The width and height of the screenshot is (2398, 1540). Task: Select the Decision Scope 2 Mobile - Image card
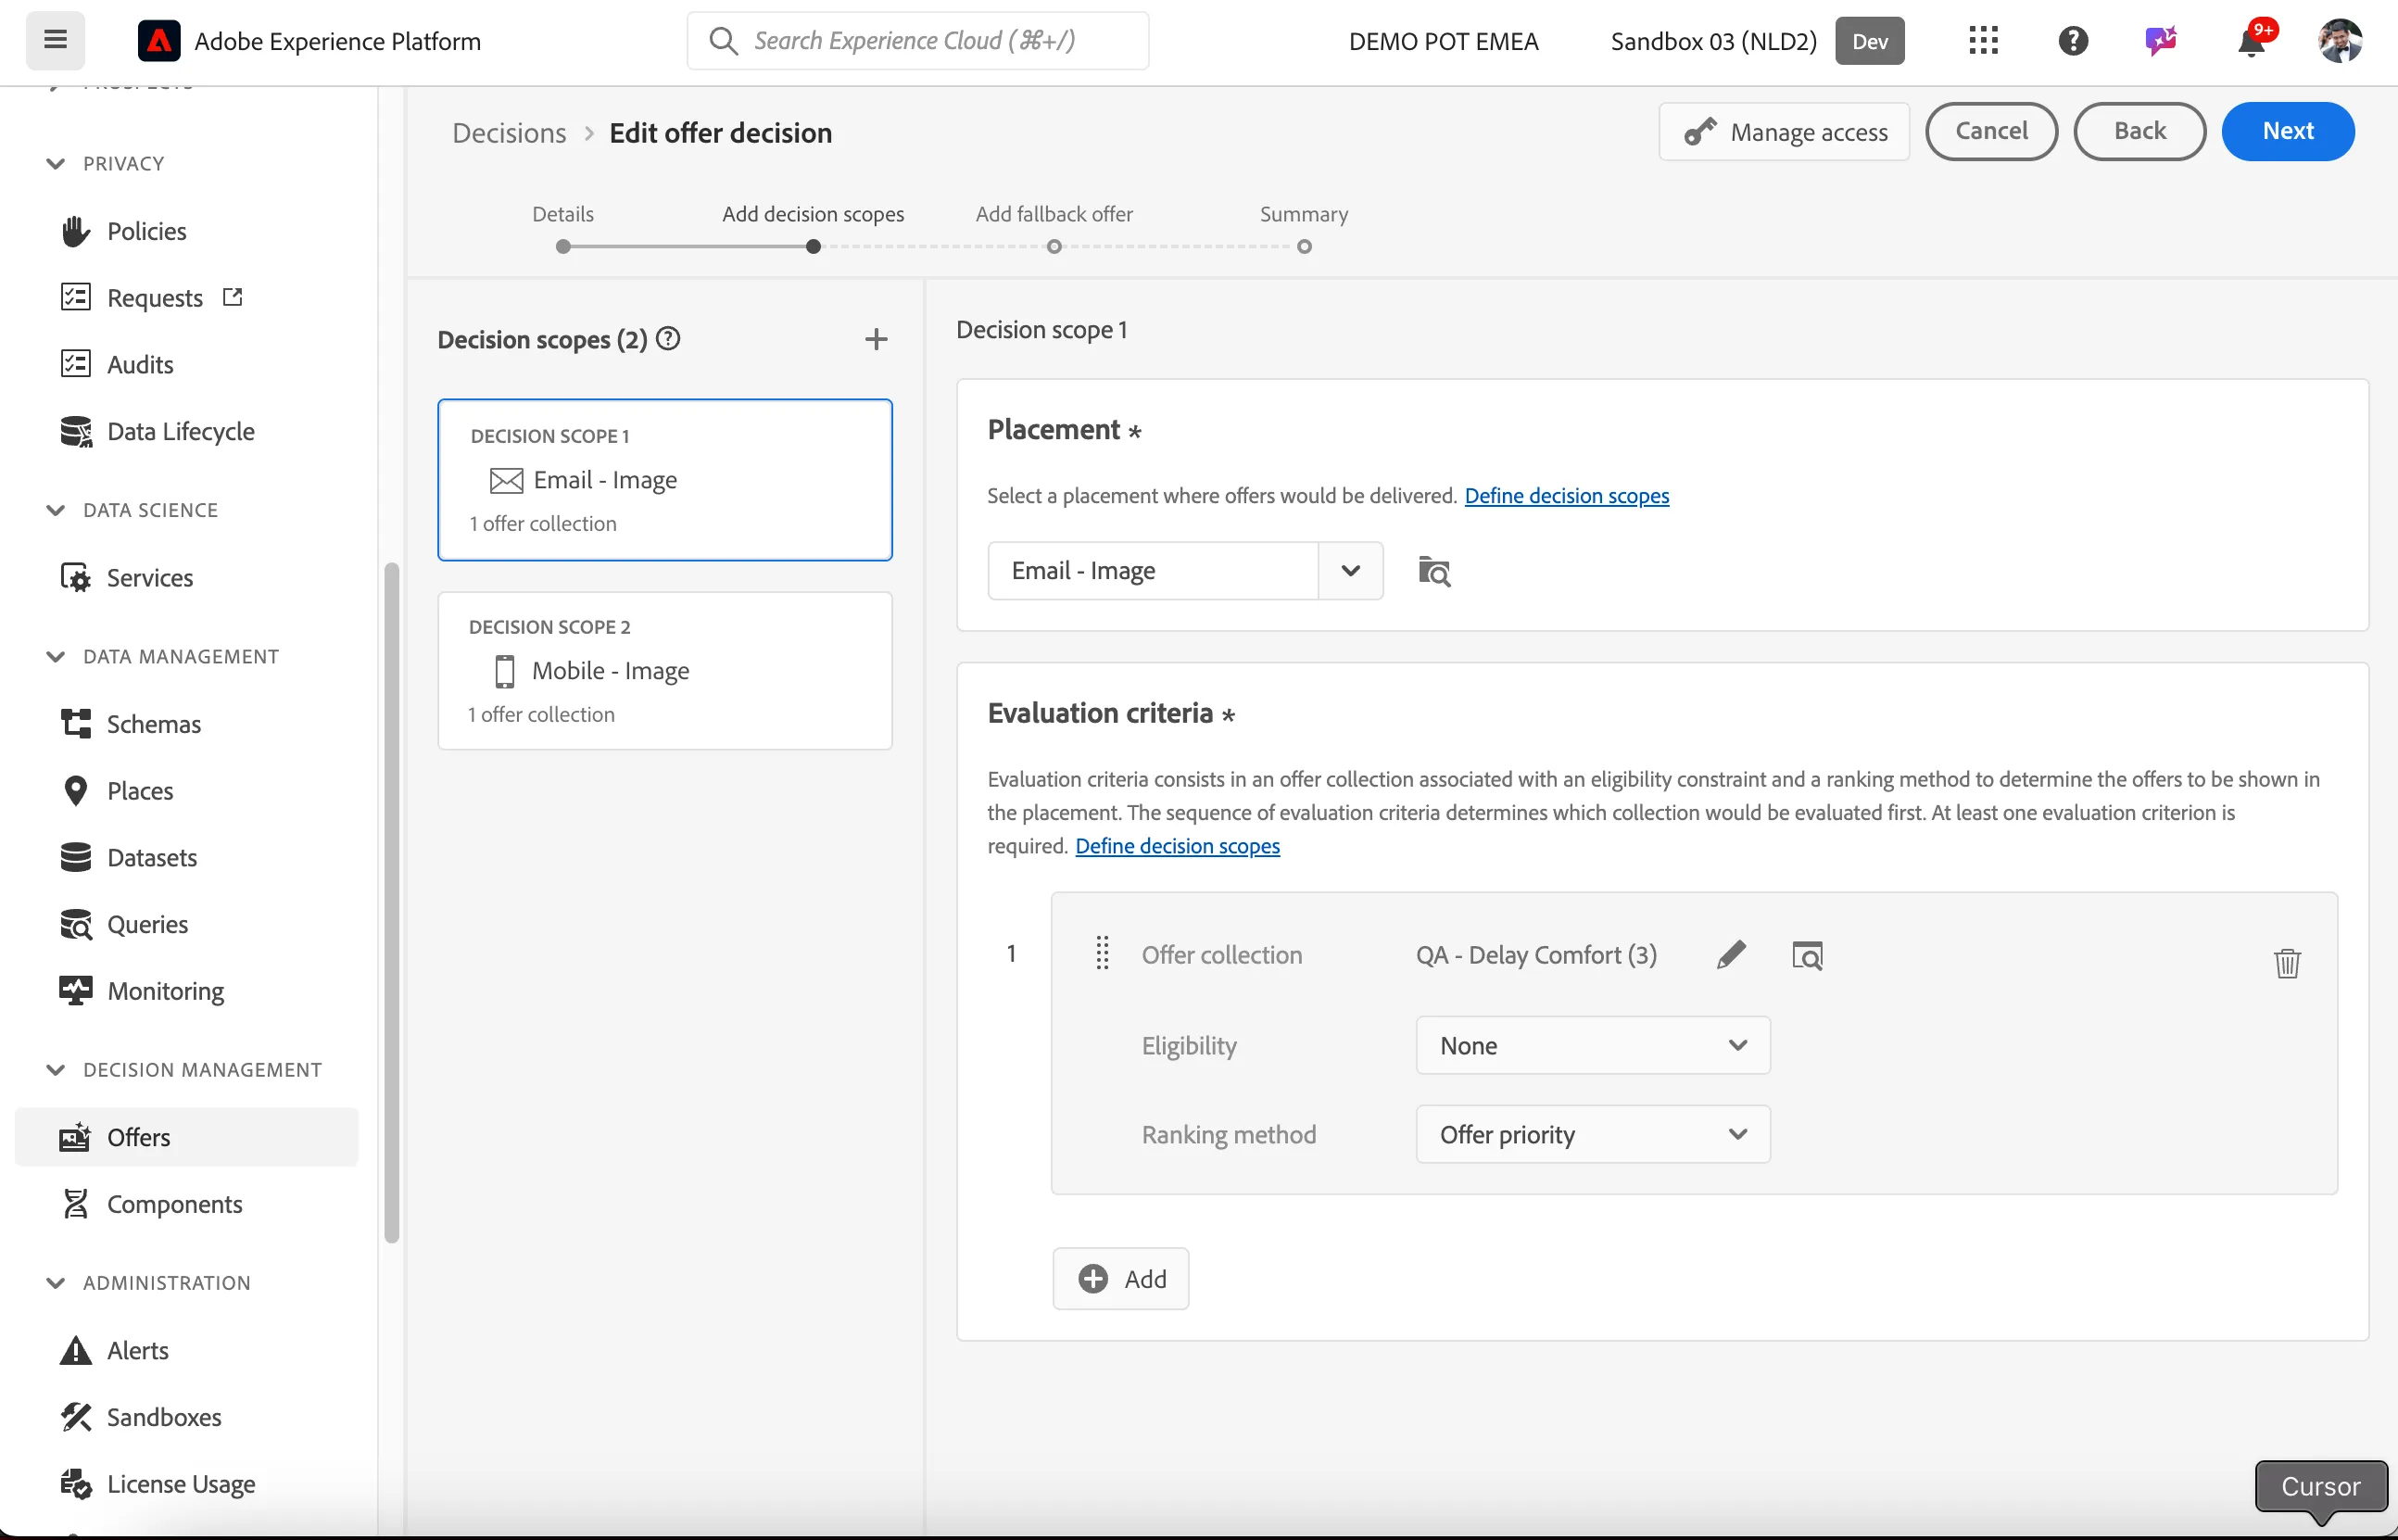click(x=665, y=670)
